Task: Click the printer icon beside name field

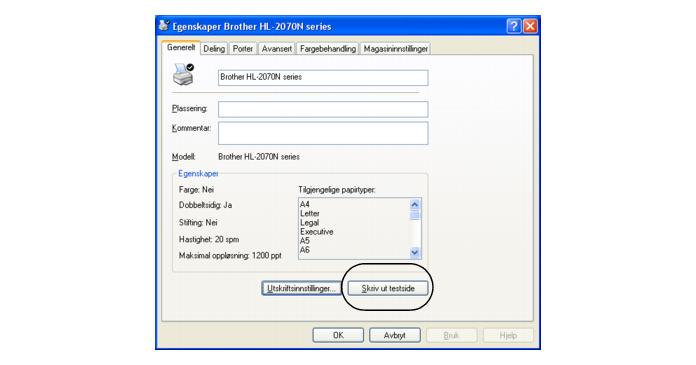Action: tap(183, 74)
